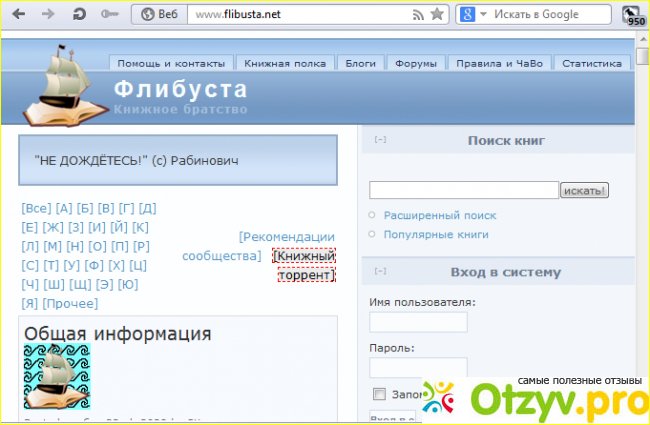Image resolution: width=650 pixels, height=425 pixels.
Task: Click the Популярные книги link
Action: pyautogui.click(x=436, y=234)
